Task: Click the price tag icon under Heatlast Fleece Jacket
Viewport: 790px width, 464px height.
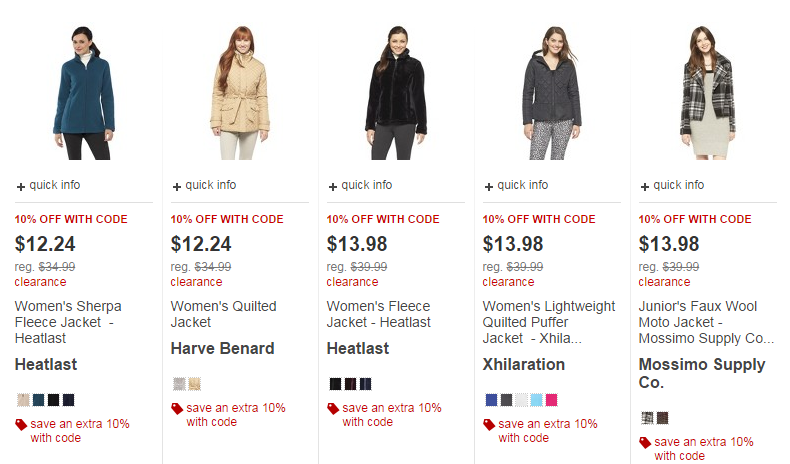Action: [334, 408]
